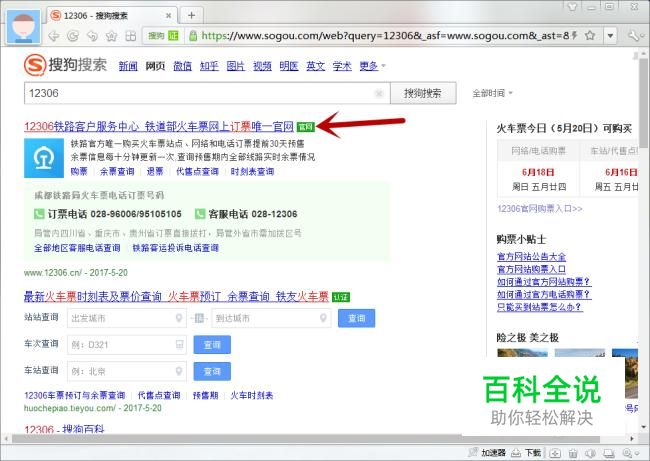Bookmark this page with address bar star
The image size is (650, 461).
click(x=590, y=36)
